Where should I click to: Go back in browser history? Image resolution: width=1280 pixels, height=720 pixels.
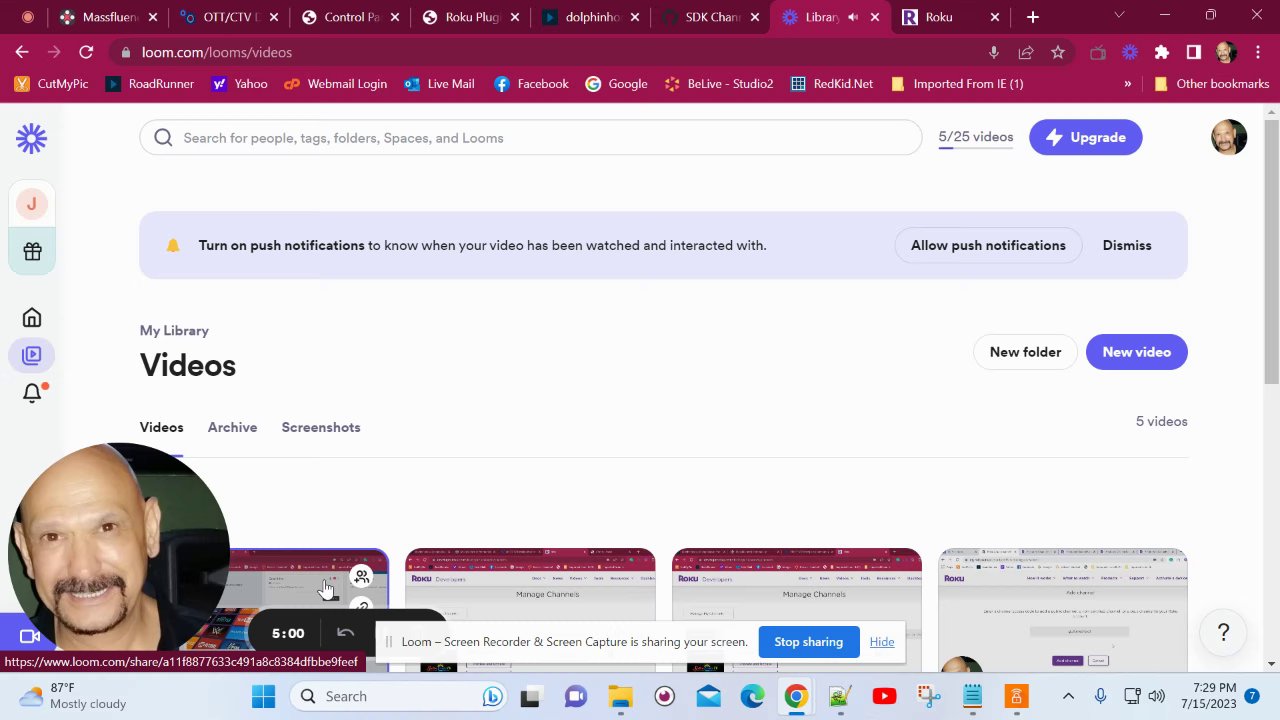coord(22,52)
